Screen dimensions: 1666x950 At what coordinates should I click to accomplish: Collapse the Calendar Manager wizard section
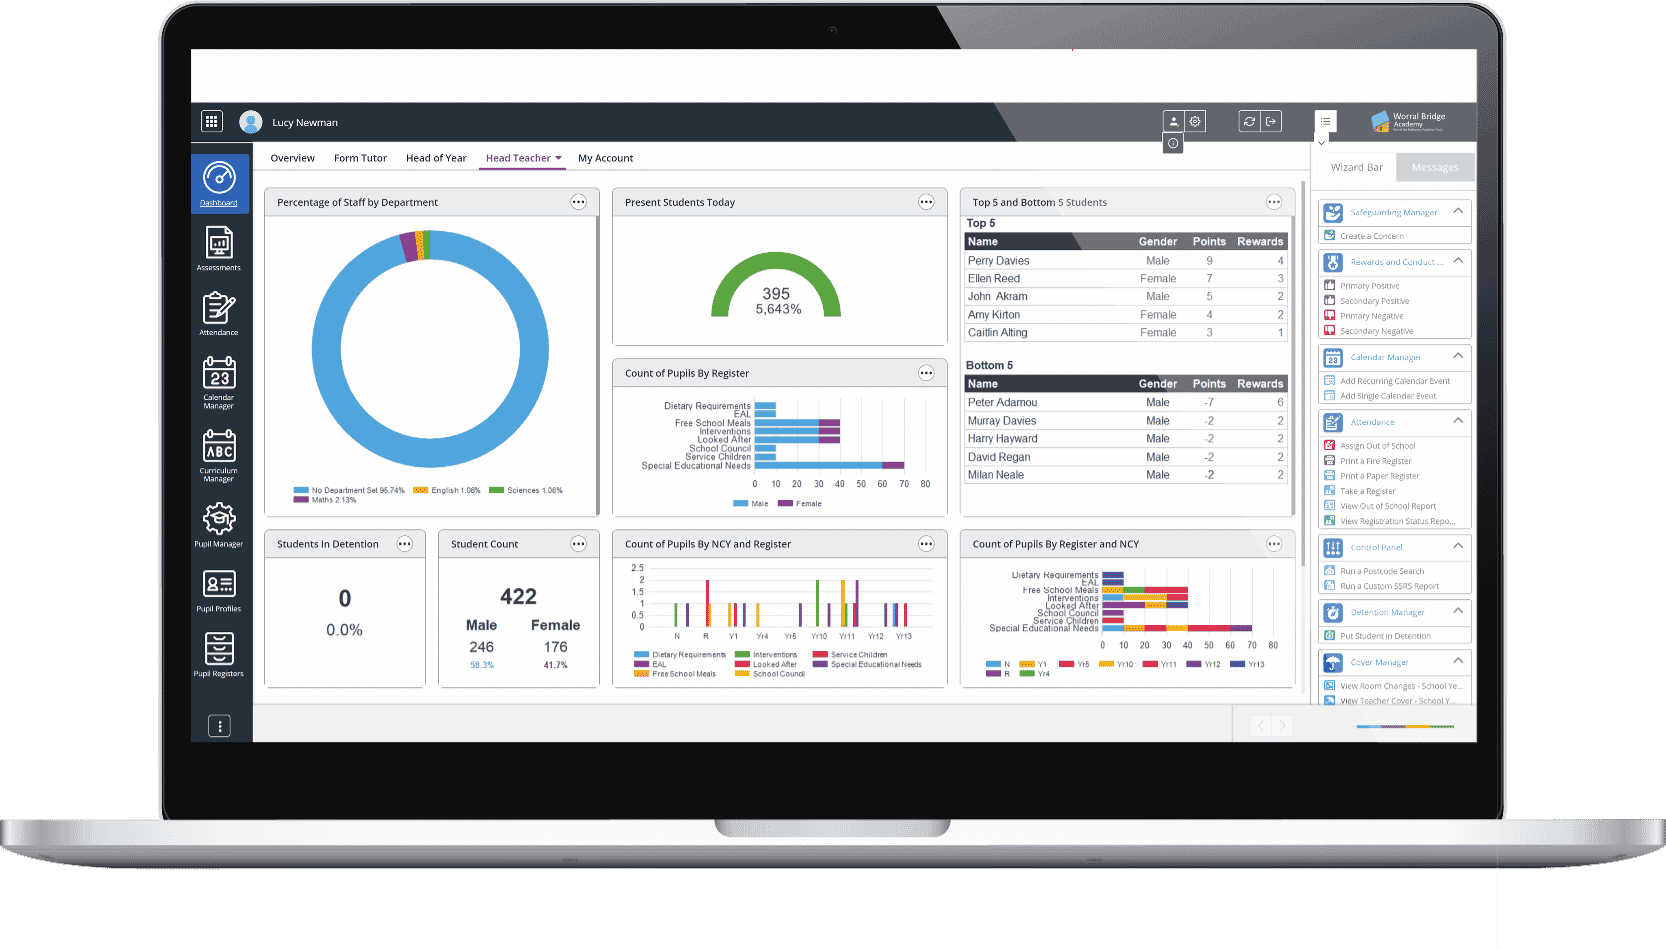(x=1458, y=356)
